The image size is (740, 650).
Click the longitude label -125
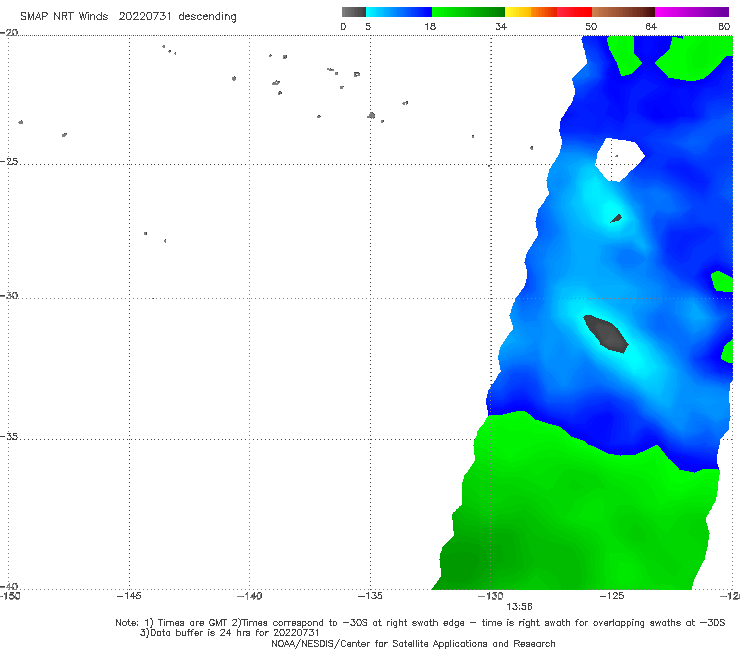pyautogui.click(x=612, y=596)
